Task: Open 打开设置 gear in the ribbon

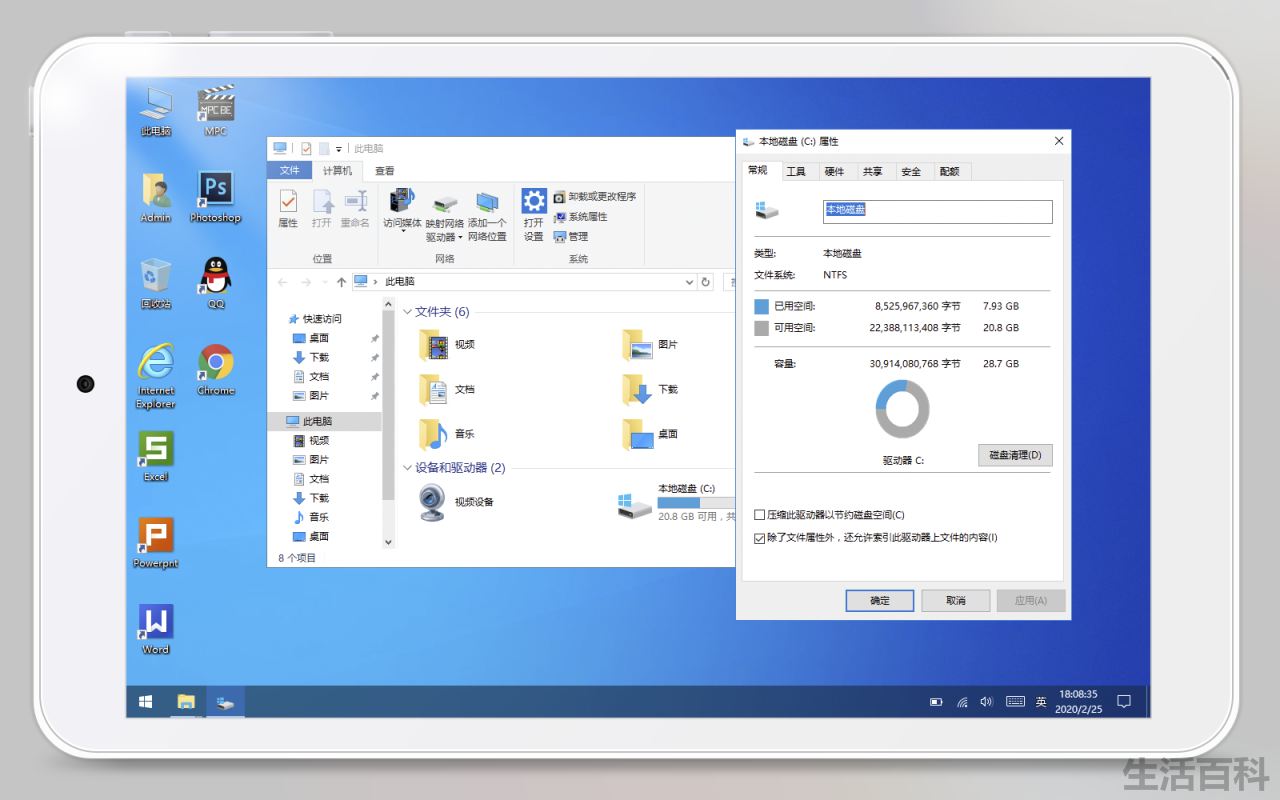Action: (x=534, y=215)
